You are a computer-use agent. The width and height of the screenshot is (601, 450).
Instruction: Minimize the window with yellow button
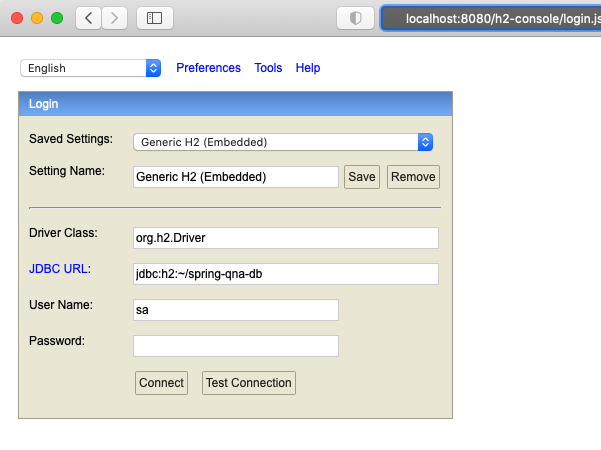click(x=37, y=18)
